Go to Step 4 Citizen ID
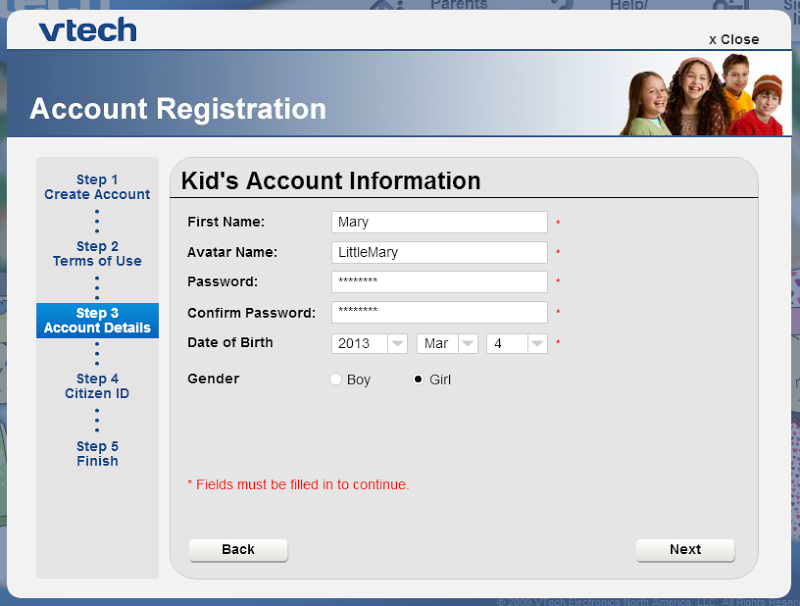Image resolution: width=800 pixels, height=606 pixels. (x=97, y=386)
